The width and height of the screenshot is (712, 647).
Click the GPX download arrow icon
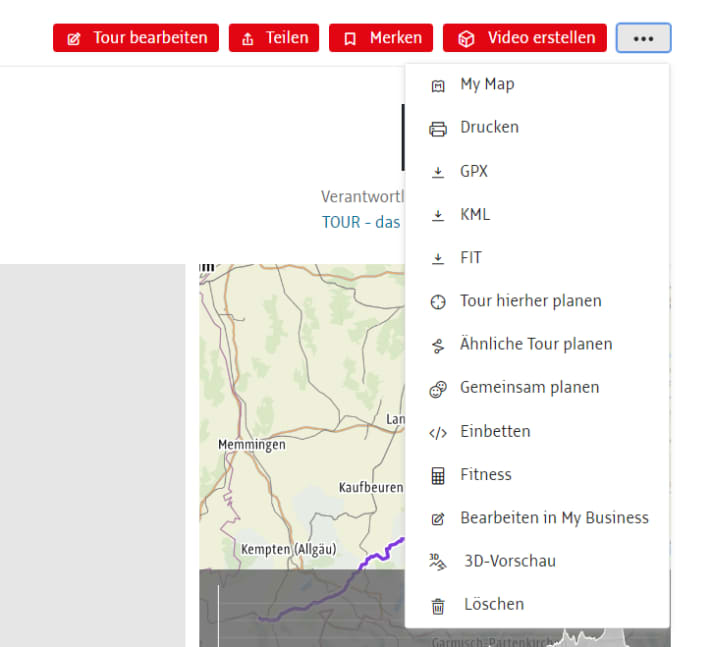(x=437, y=172)
